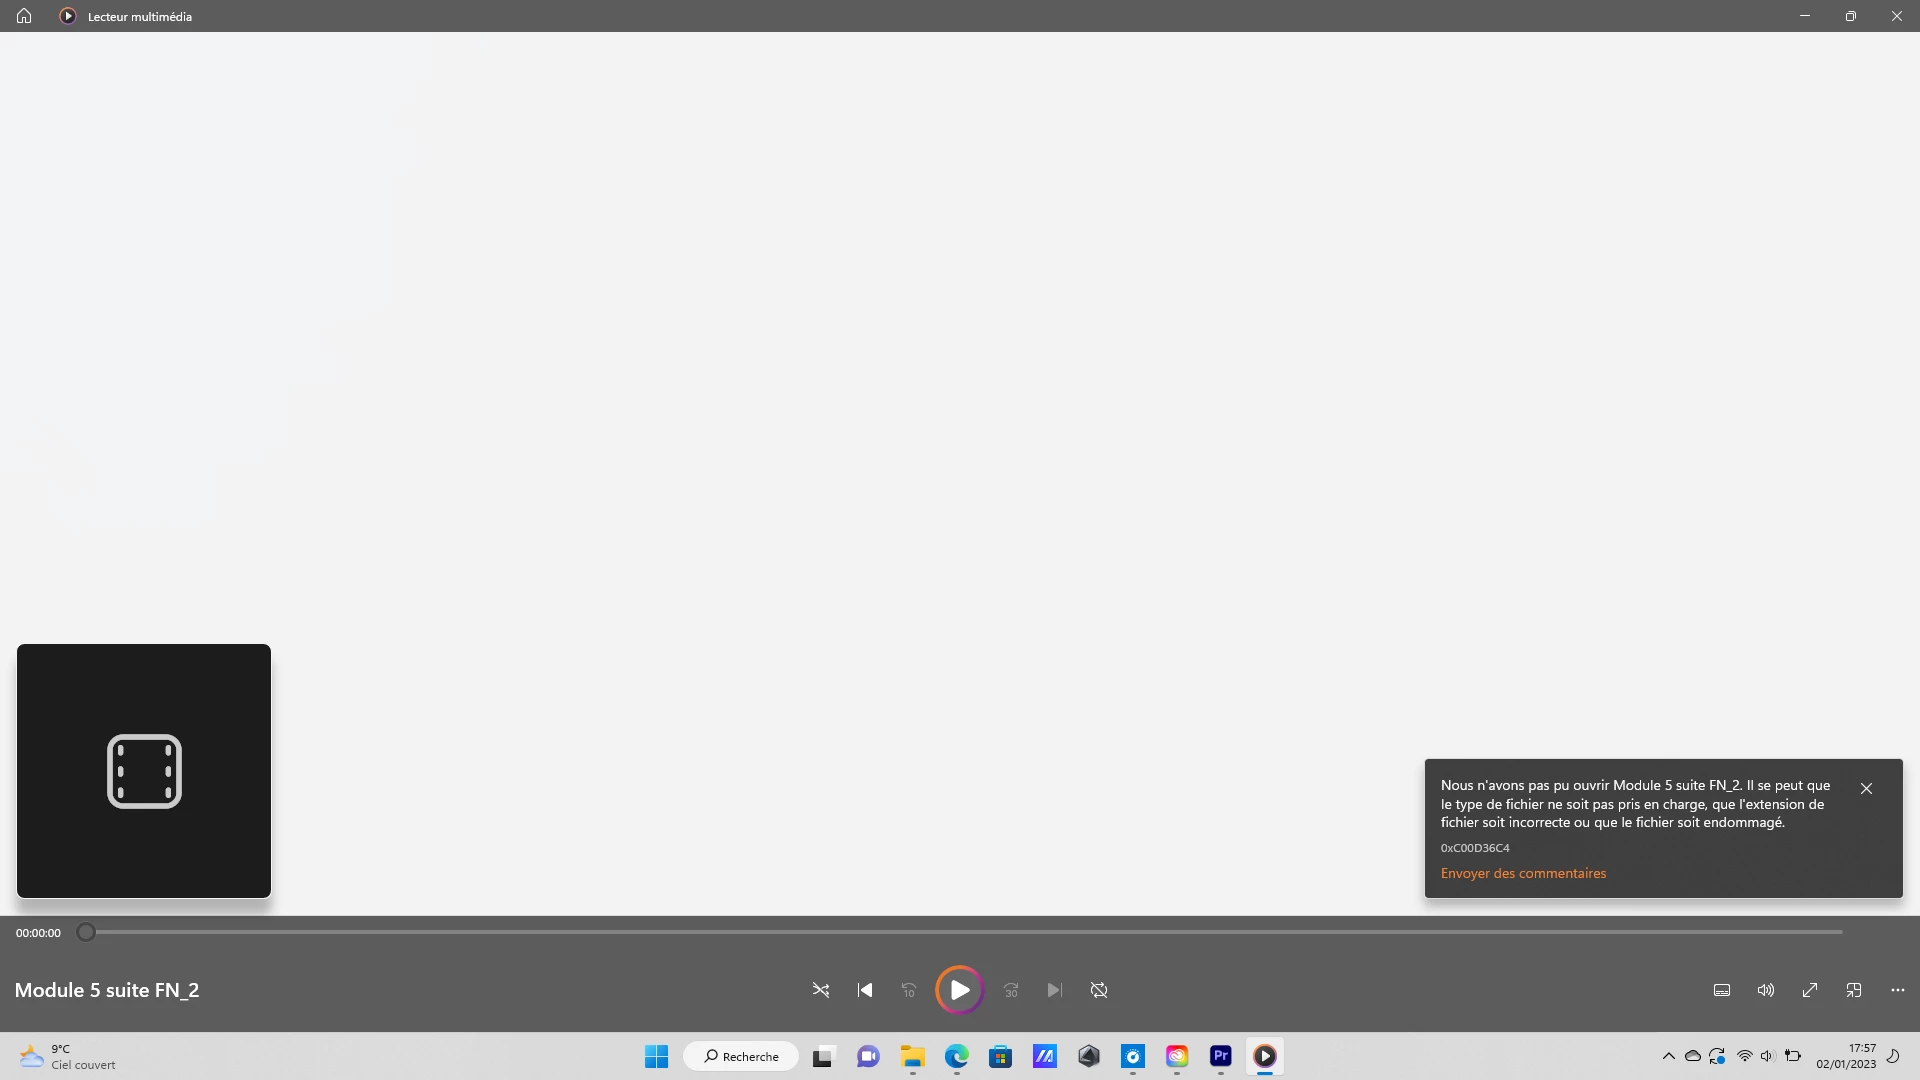1920x1080 pixels.
Task: Dismiss the error notification
Action: (x=1866, y=789)
